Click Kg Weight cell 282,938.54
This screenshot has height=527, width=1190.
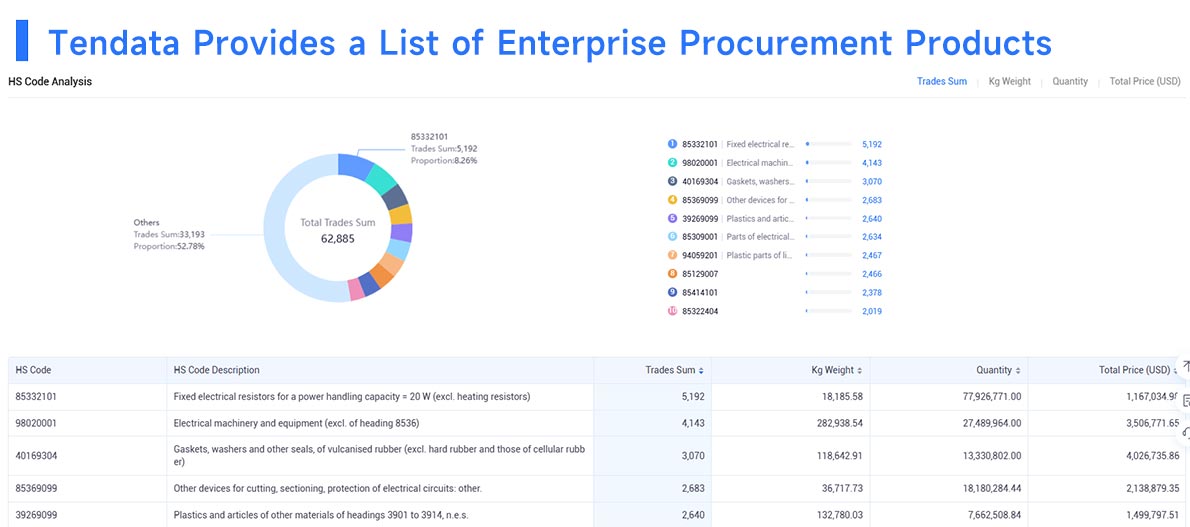[x=838, y=423]
